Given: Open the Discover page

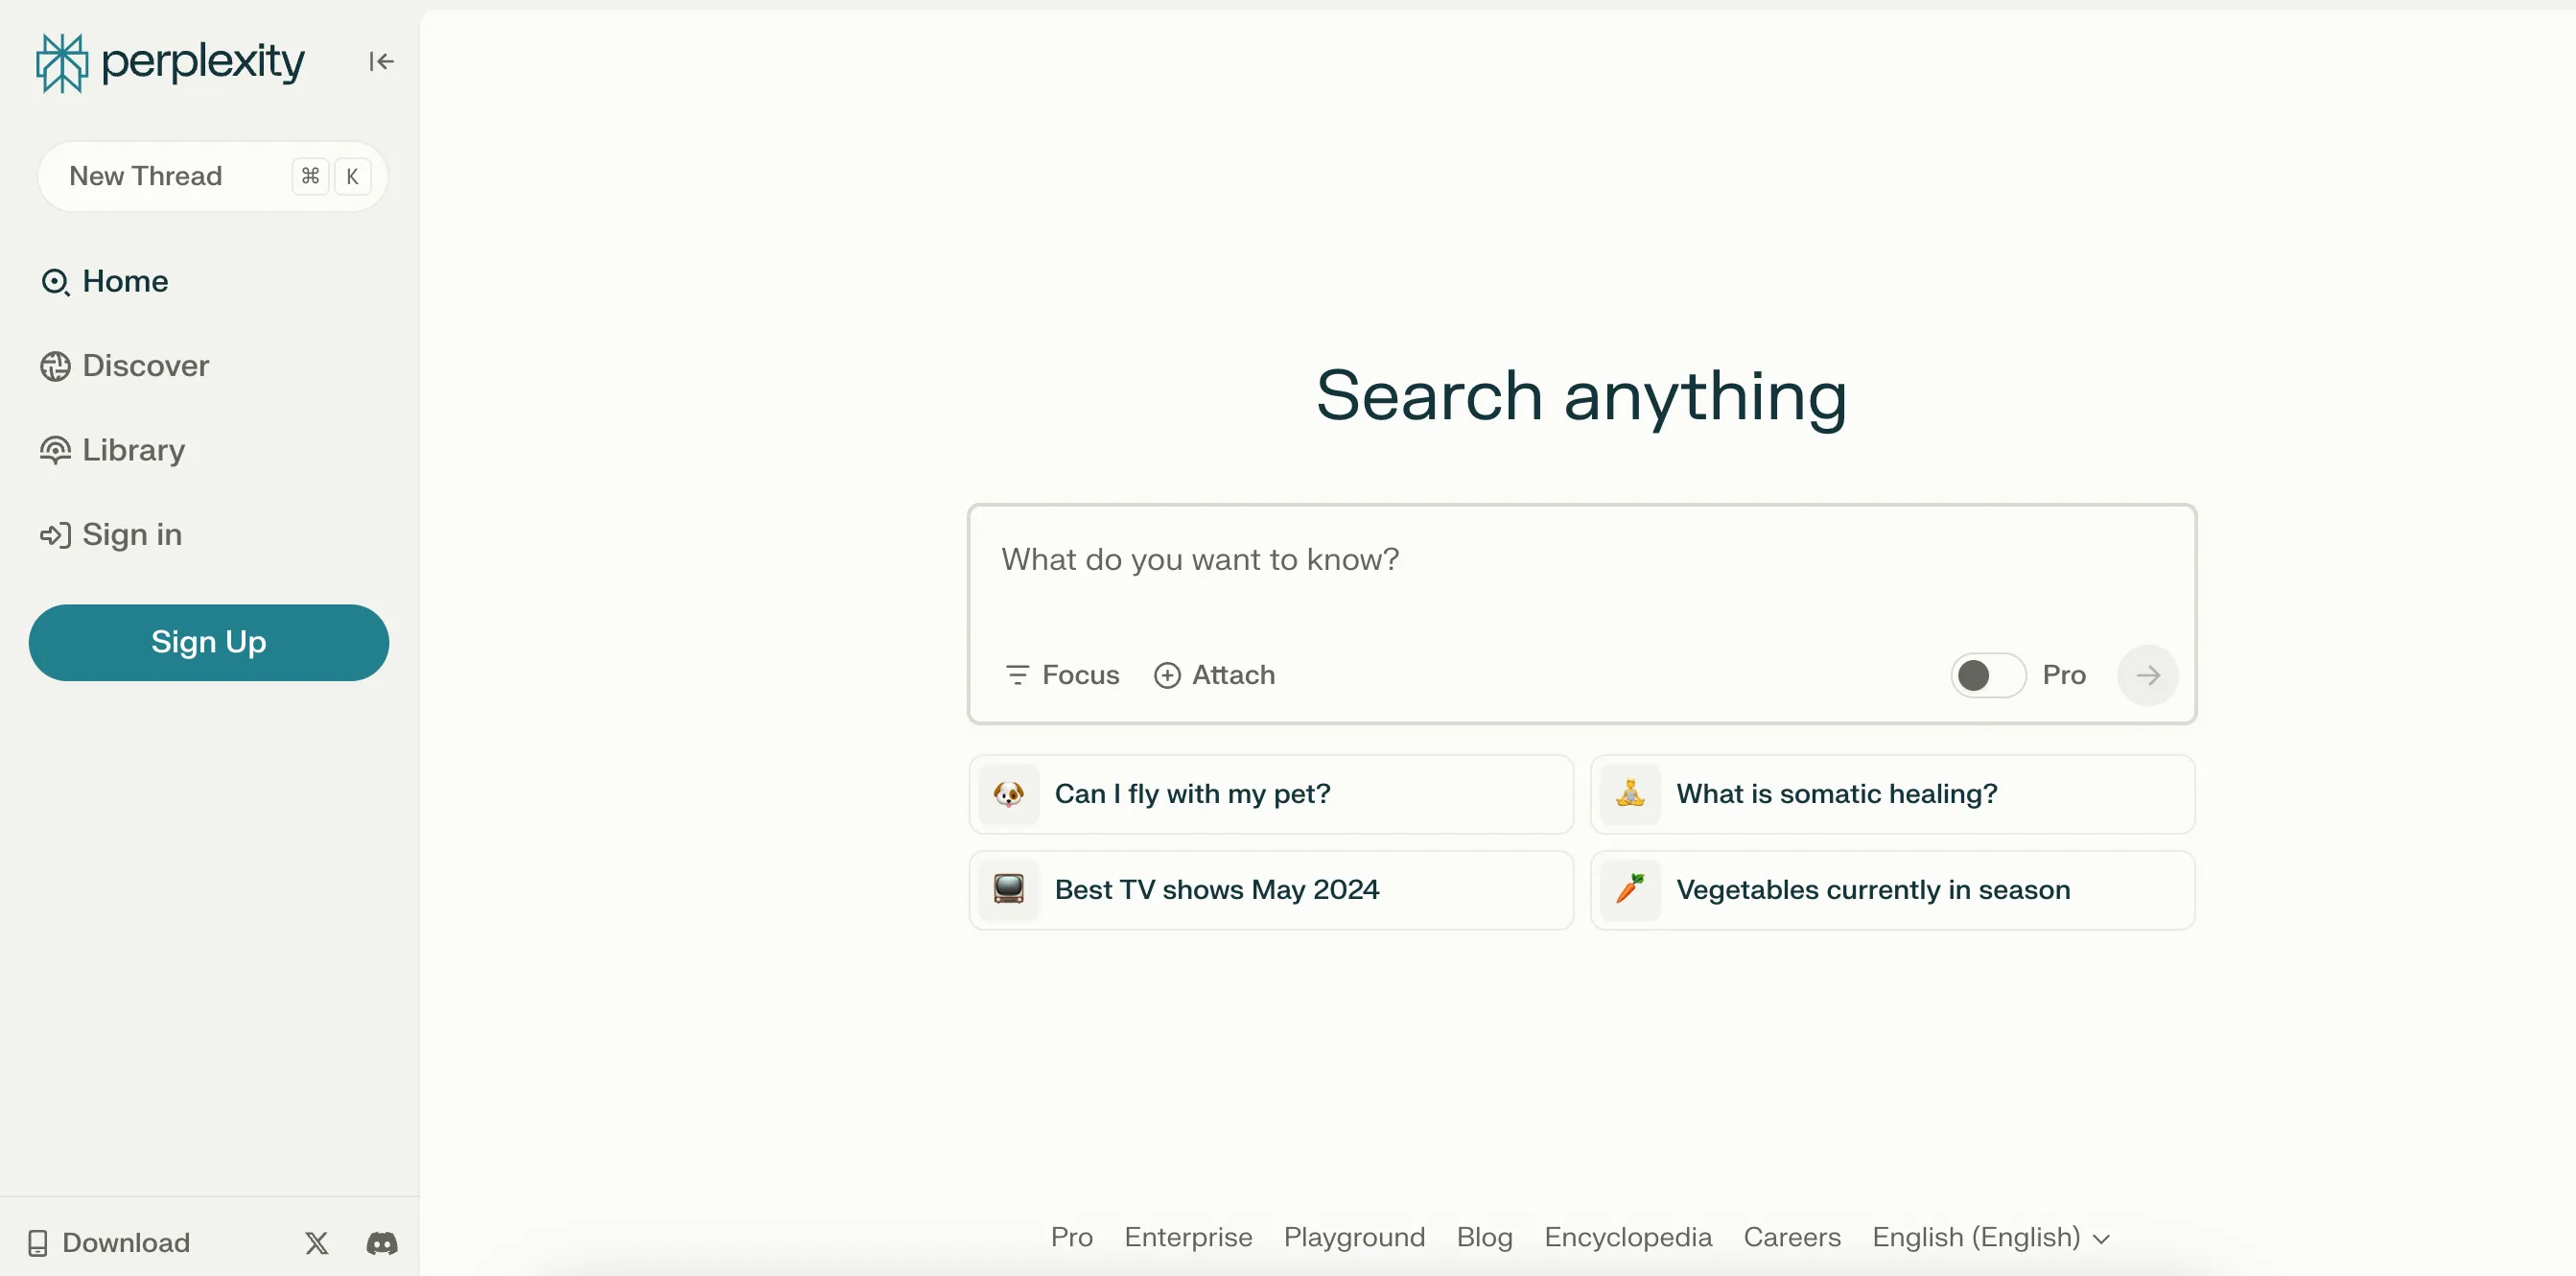Looking at the screenshot, I should click(124, 366).
